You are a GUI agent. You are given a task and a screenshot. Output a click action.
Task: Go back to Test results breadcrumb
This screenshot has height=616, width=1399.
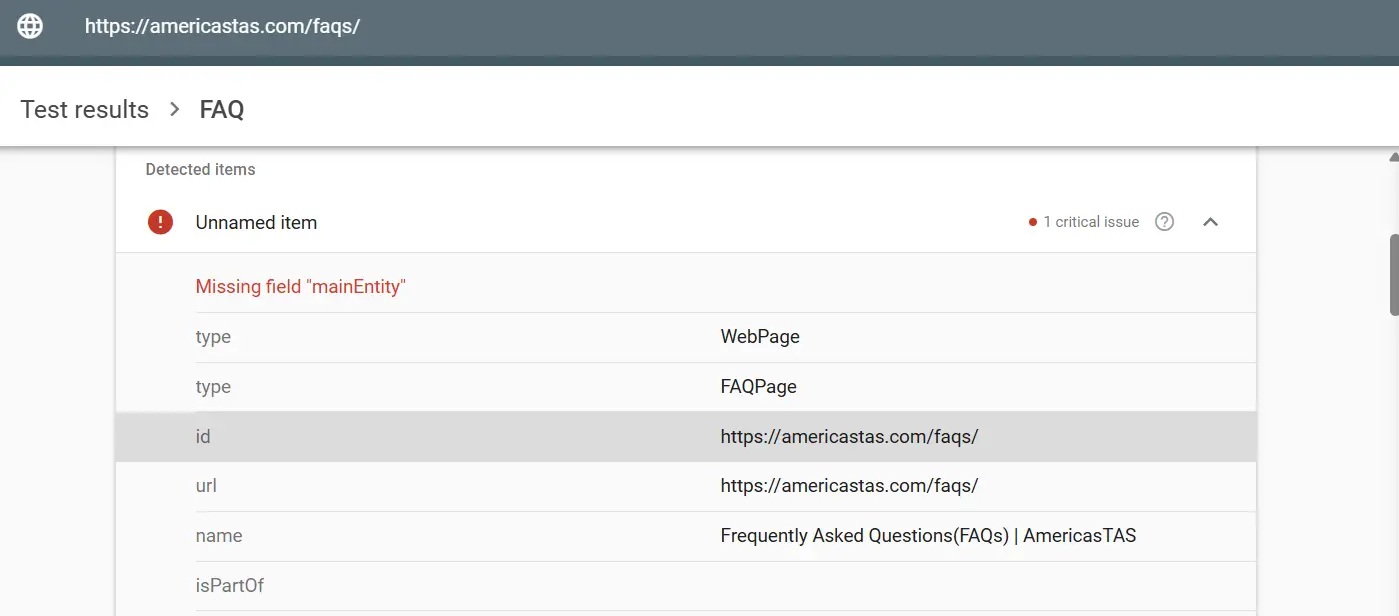85,109
